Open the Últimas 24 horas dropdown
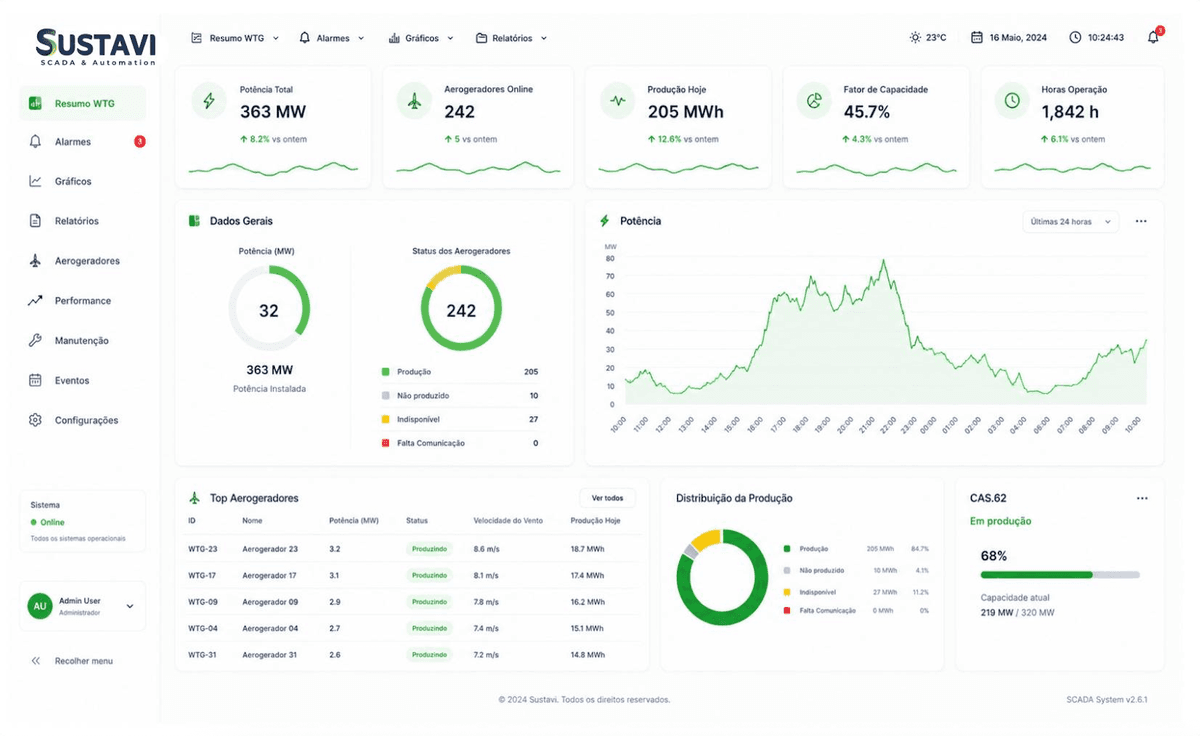The height and width of the screenshot is (736, 1200). pos(1070,221)
